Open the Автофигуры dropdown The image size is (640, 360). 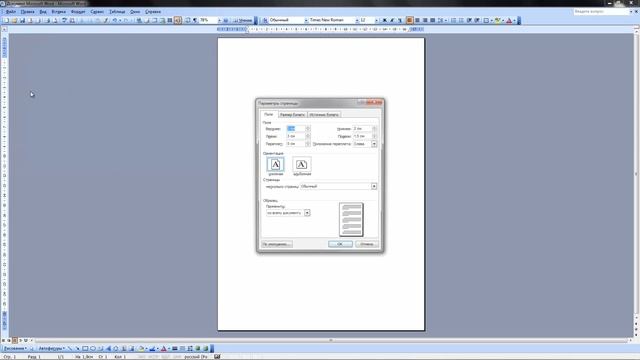point(51,349)
